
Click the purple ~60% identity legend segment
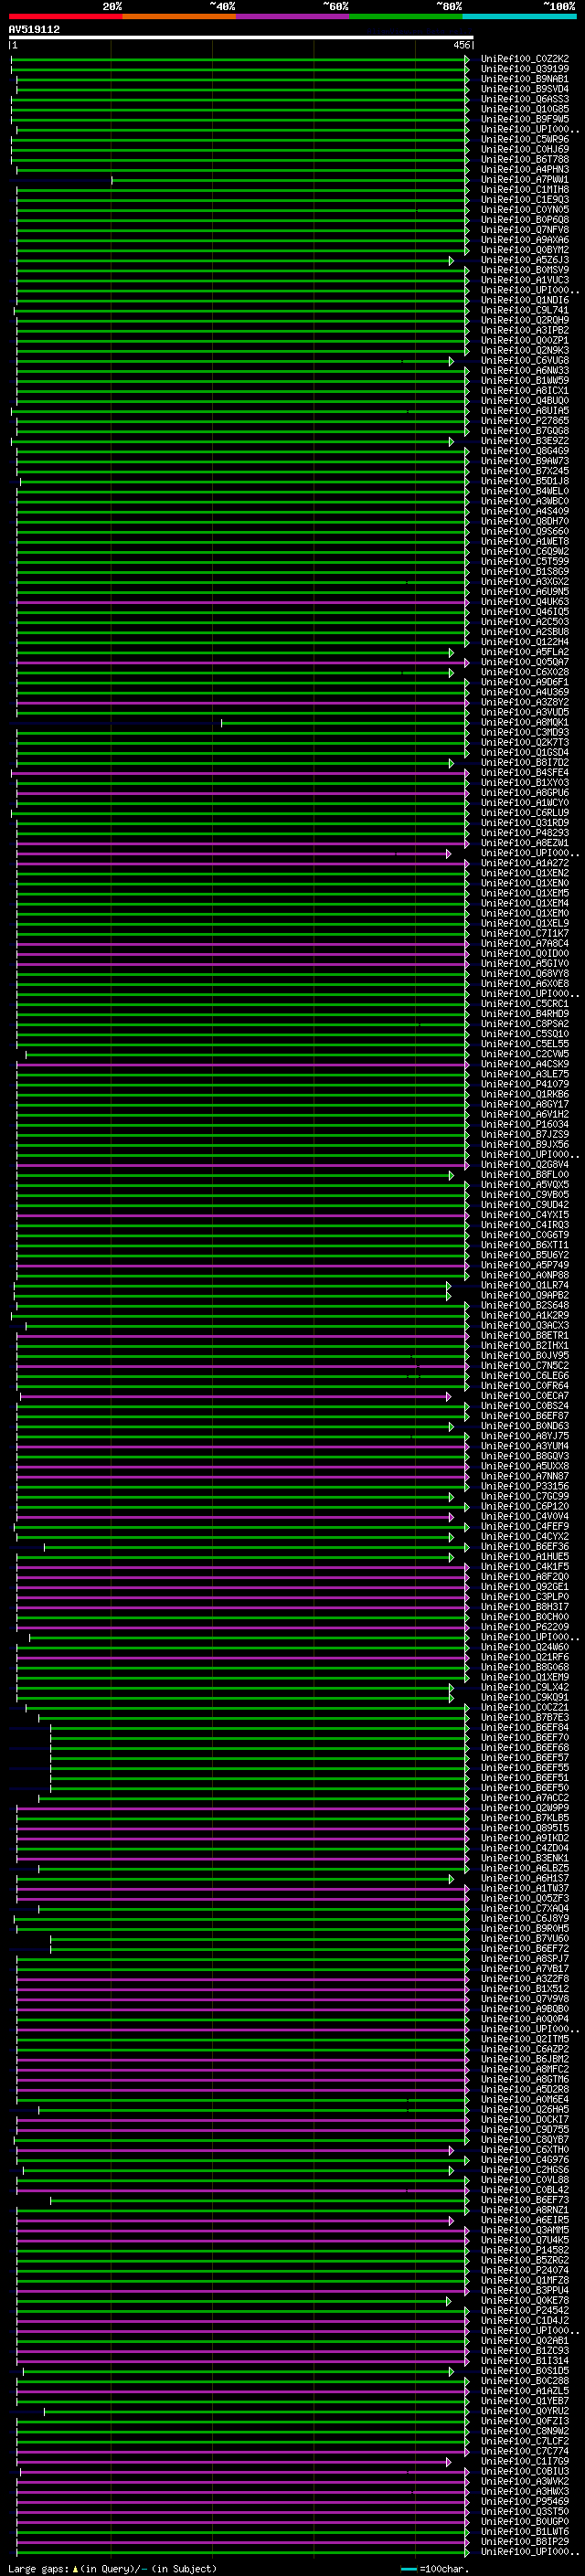point(292,16)
